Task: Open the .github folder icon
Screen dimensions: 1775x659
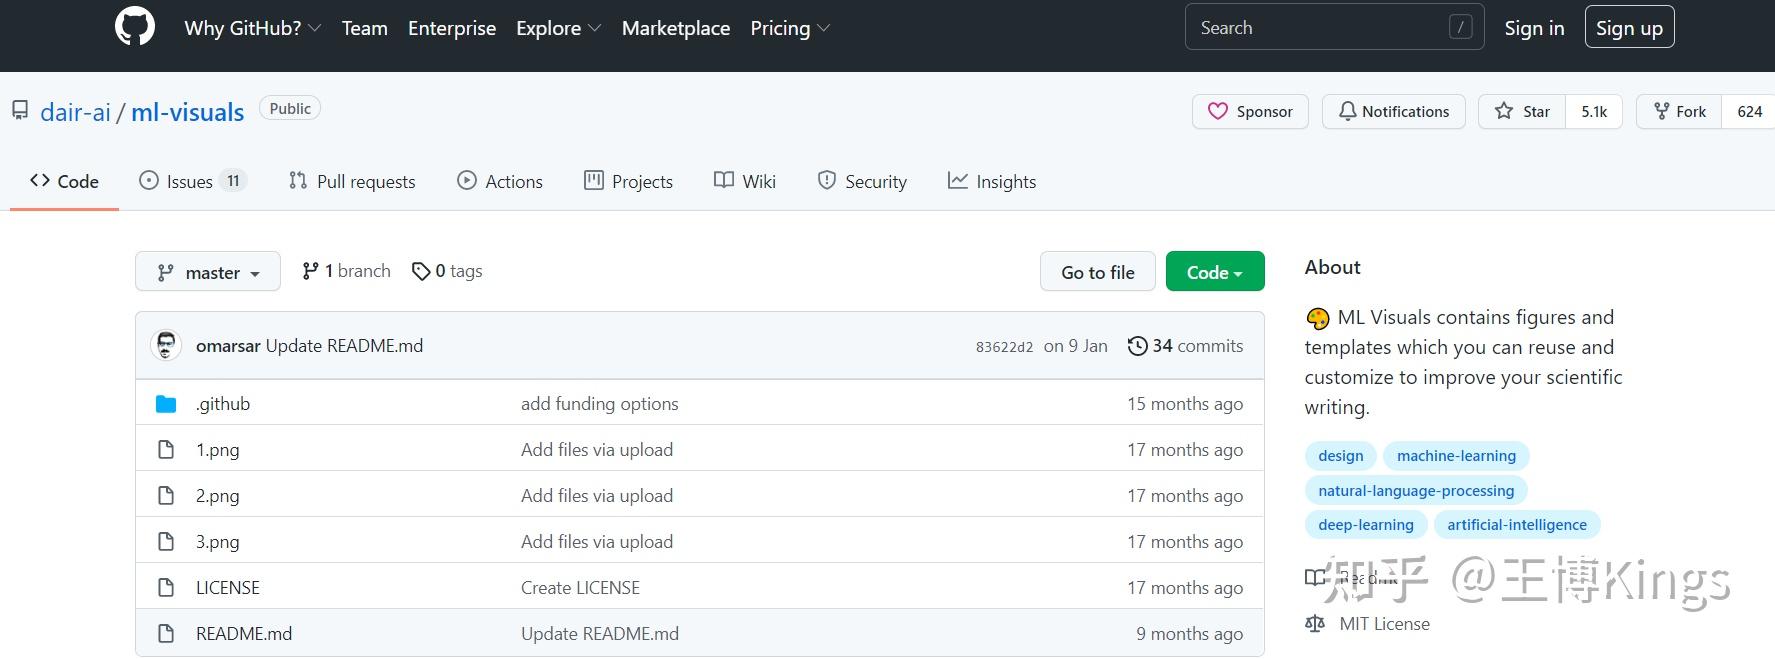Action: coord(166,404)
